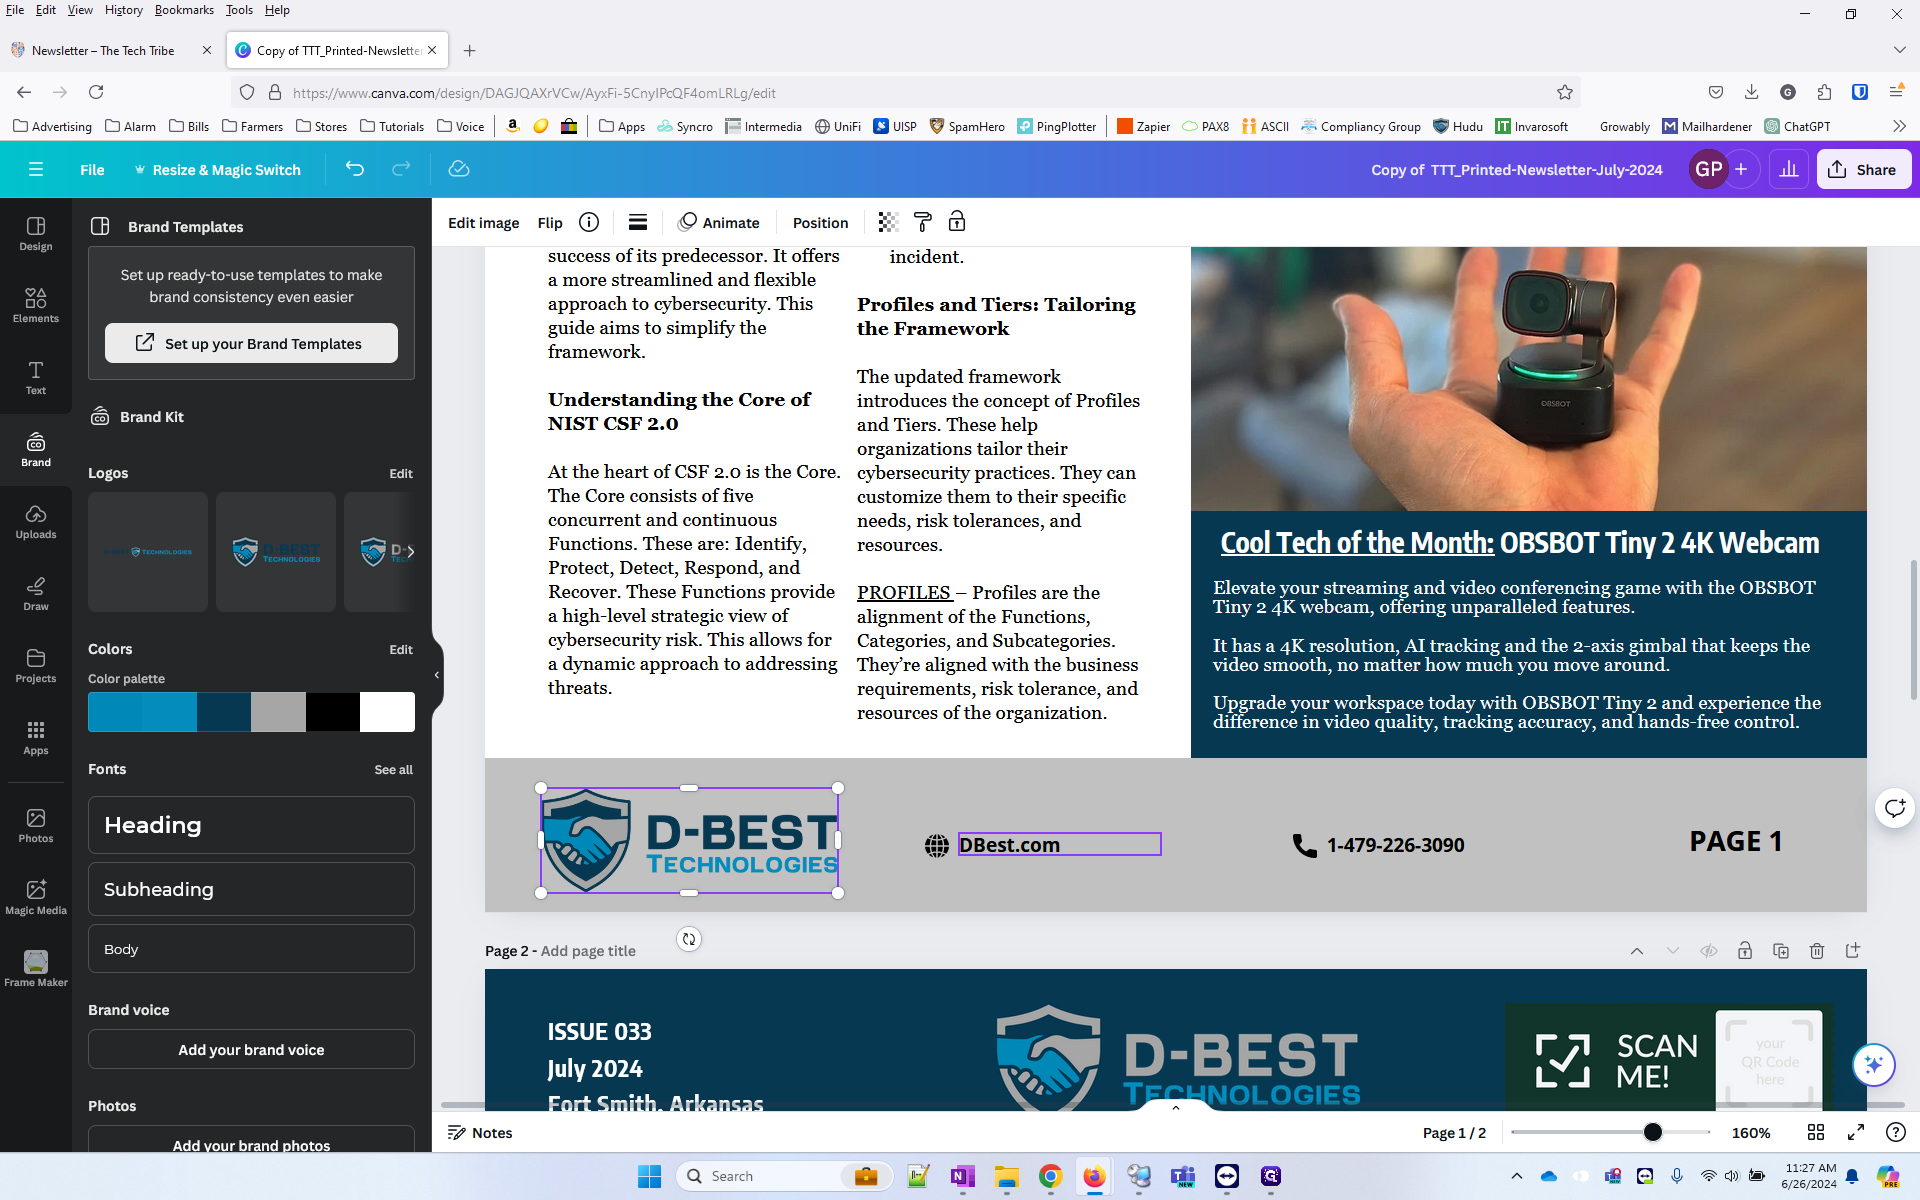Viewport: 1920px width, 1200px height.
Task: Click the copy style paint roller icon
Action: pos(923,222)
